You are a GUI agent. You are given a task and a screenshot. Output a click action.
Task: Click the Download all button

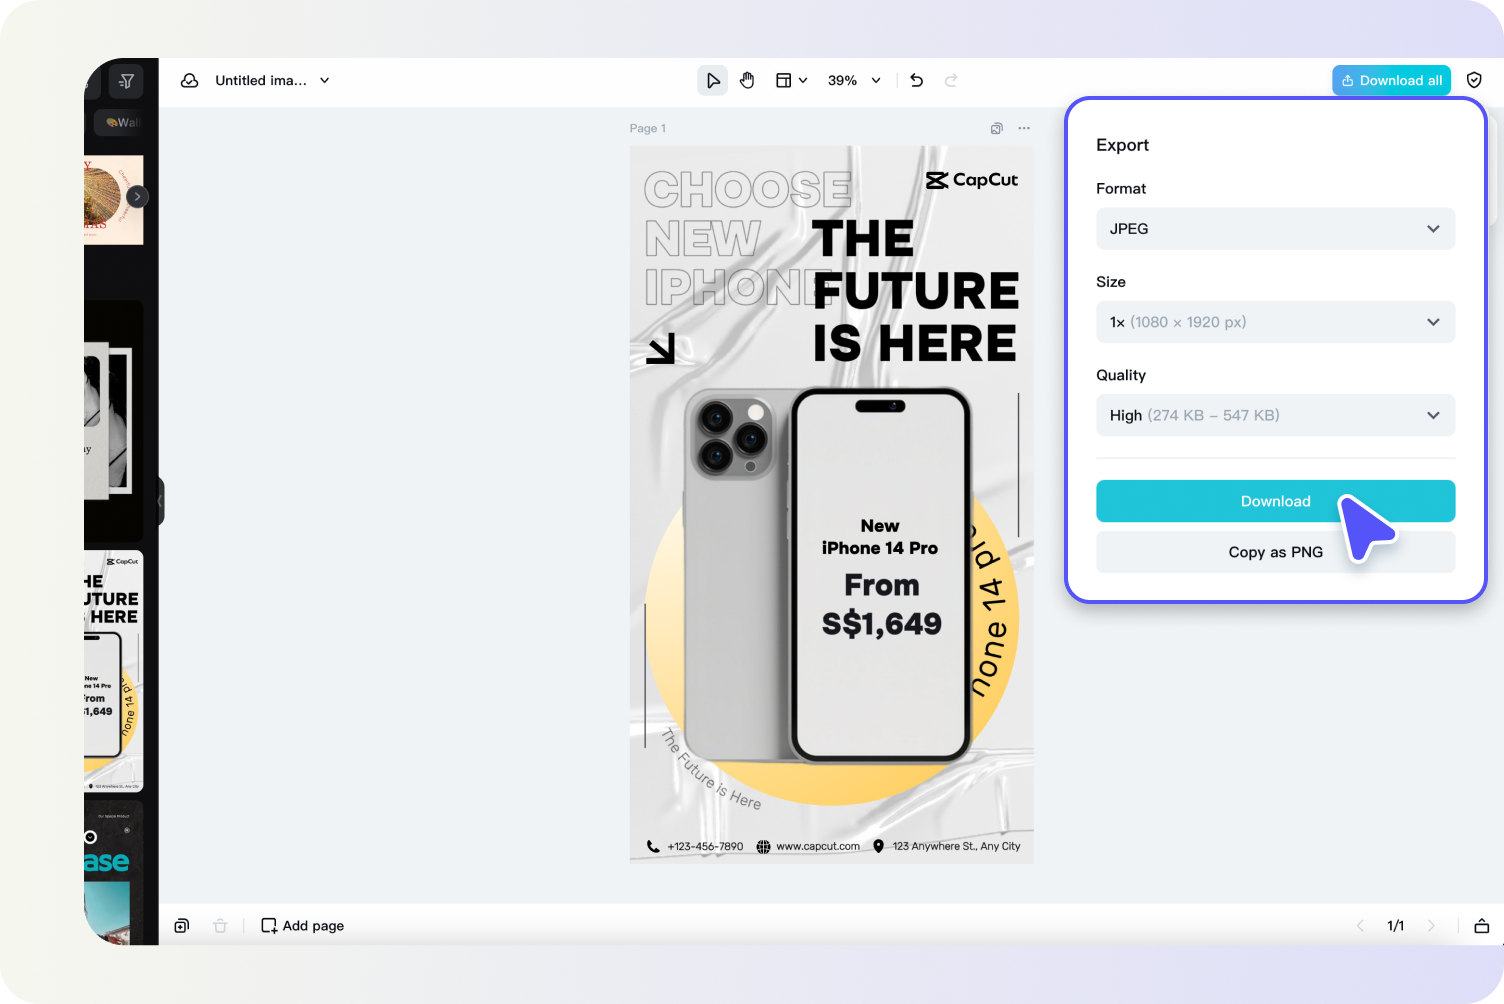[1391, 80]
